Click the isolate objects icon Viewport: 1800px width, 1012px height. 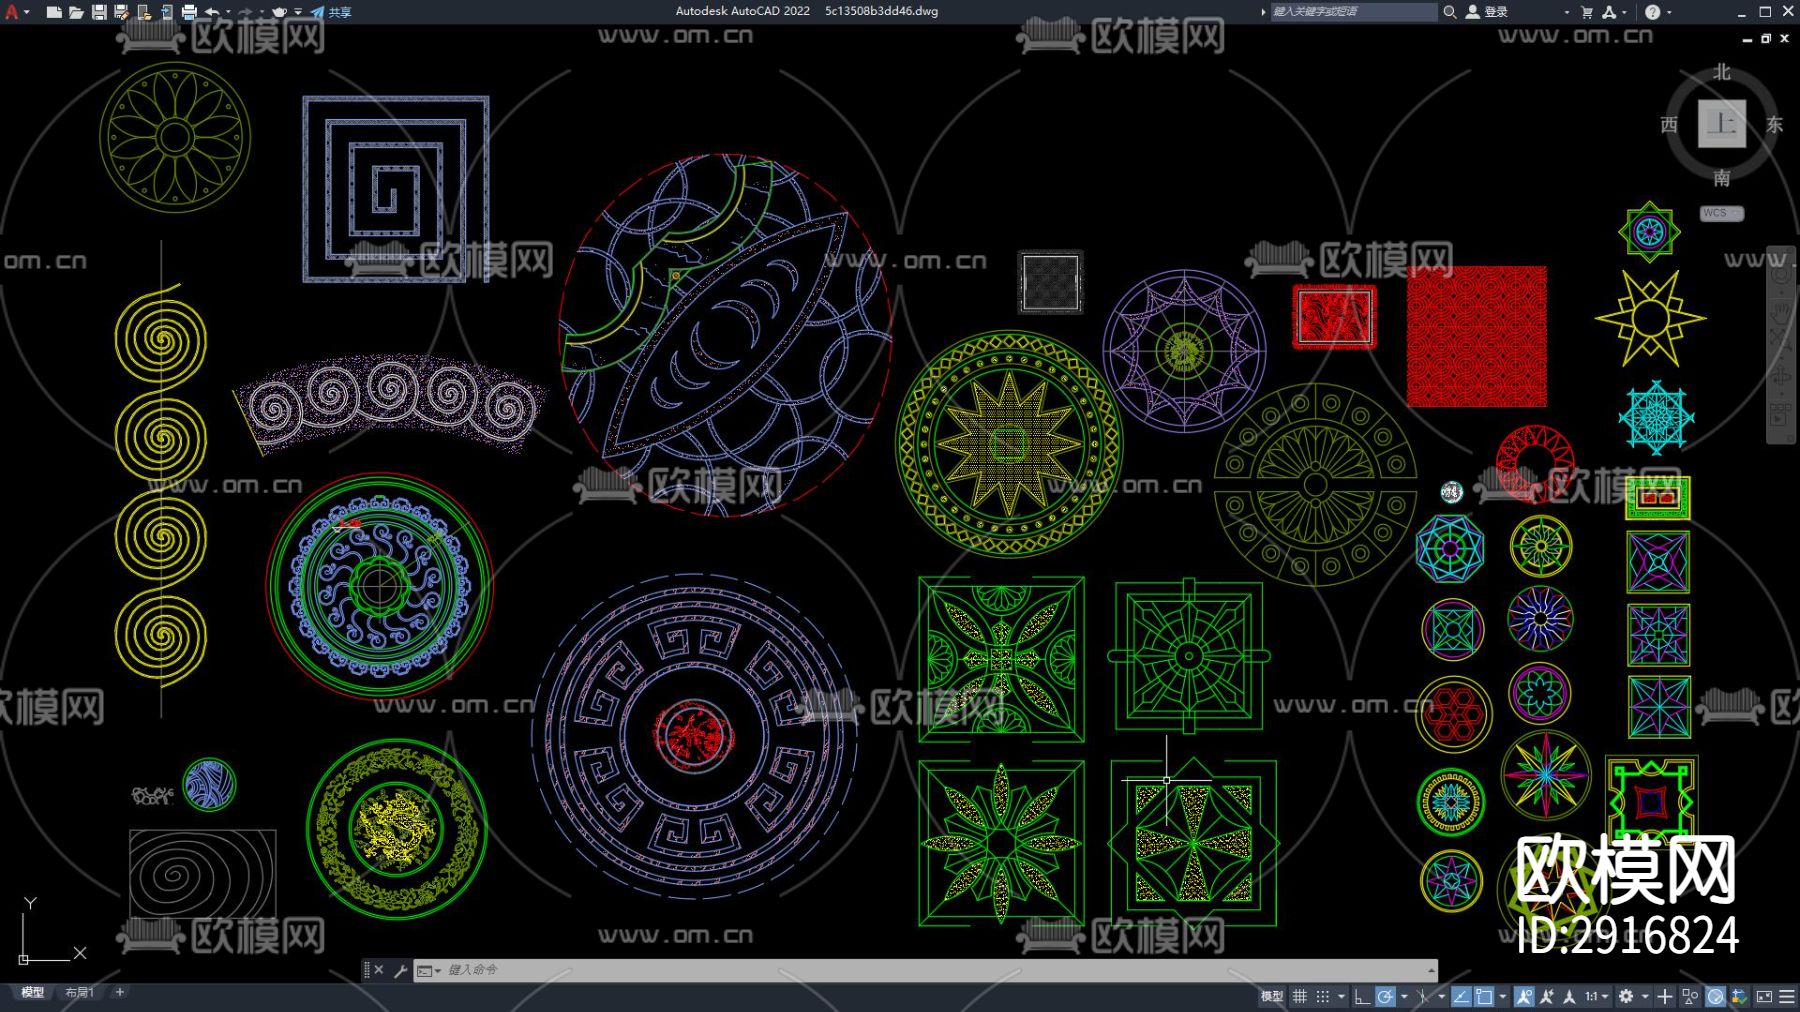coord(1691,996)
